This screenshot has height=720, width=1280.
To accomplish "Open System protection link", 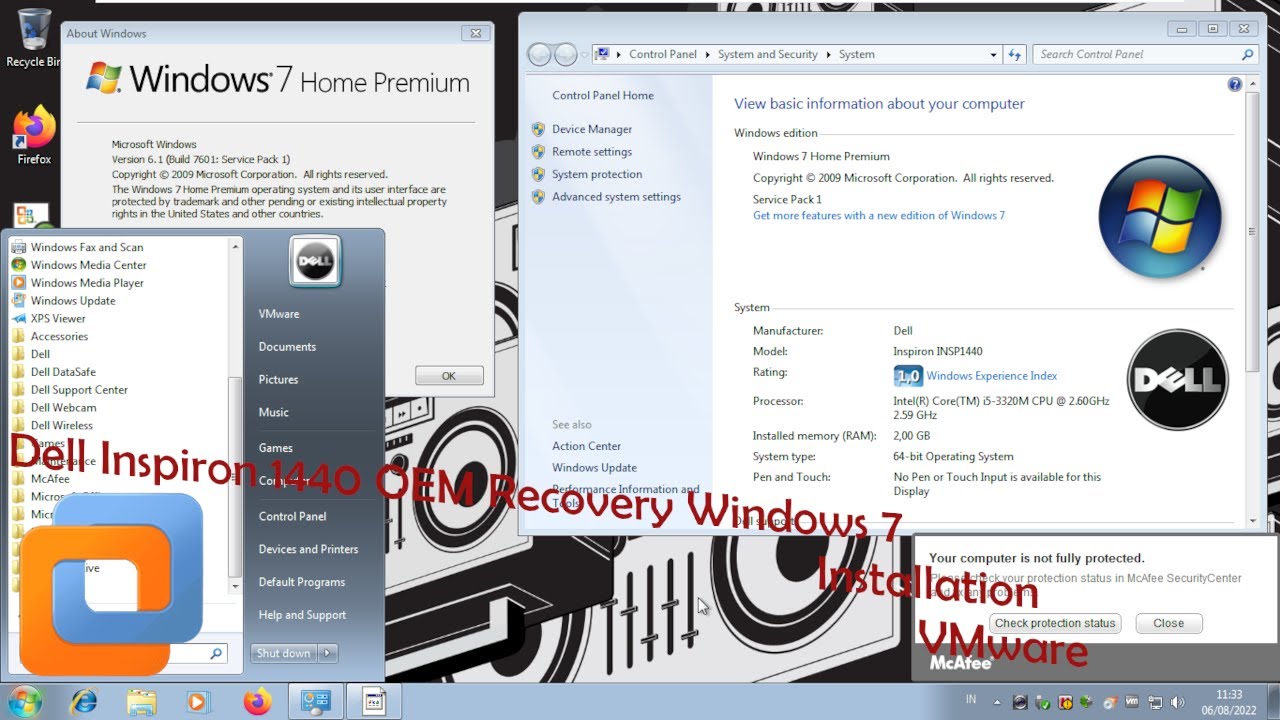I will [x=597, y=174].
